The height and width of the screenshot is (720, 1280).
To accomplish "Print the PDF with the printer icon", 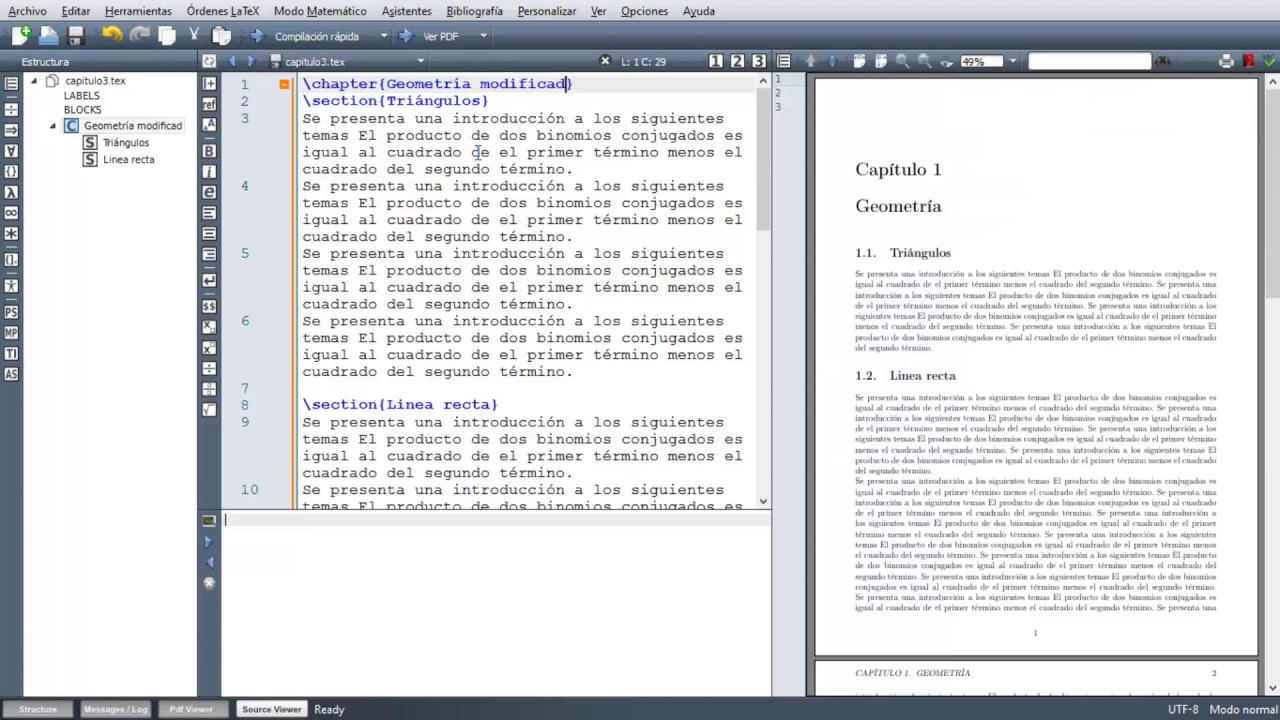I will (x=1226, y=62).
